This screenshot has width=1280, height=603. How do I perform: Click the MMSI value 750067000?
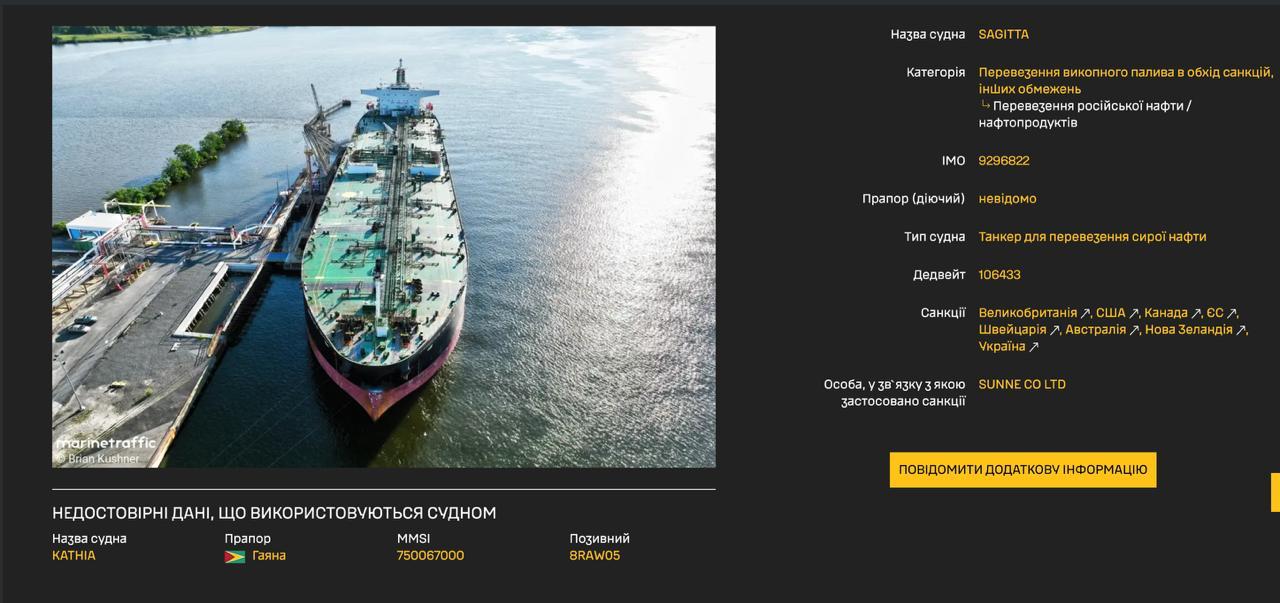[x=430, y=556]
